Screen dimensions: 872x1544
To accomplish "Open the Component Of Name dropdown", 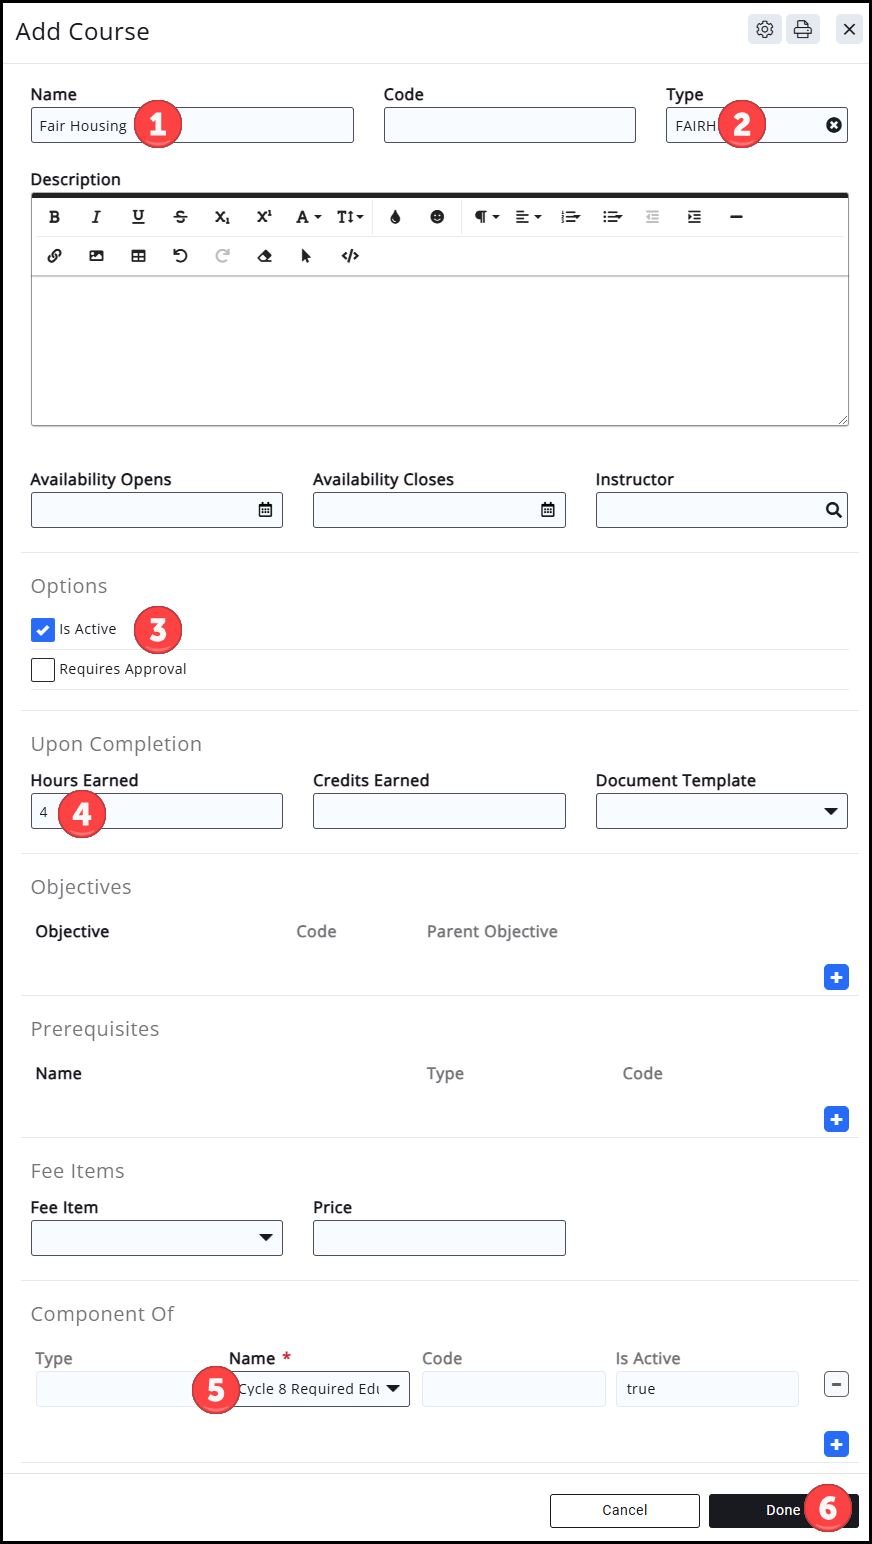I will [x=319, y=1389].
